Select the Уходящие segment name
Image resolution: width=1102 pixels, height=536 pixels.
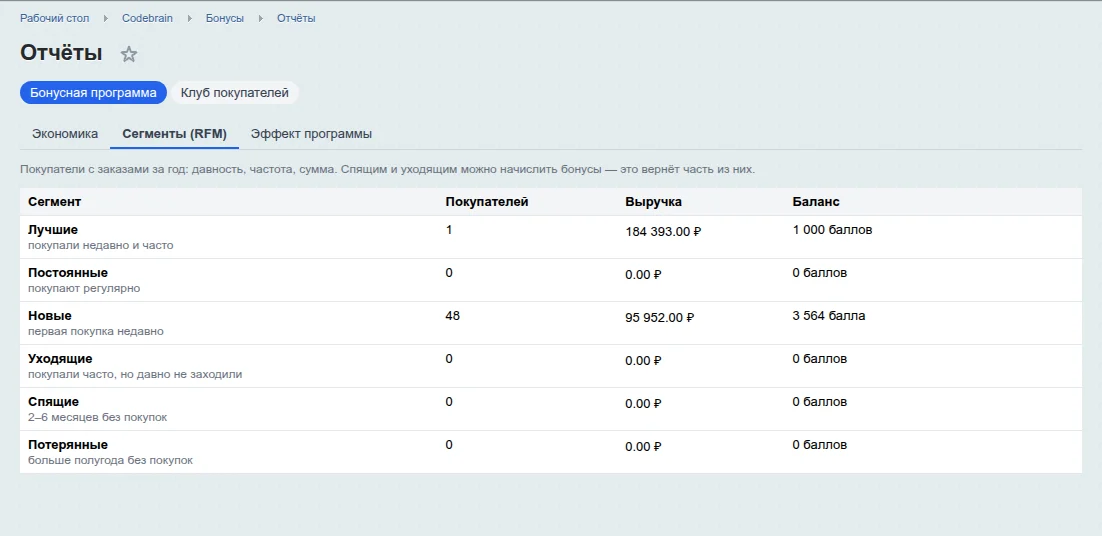(x=60, y=359)
